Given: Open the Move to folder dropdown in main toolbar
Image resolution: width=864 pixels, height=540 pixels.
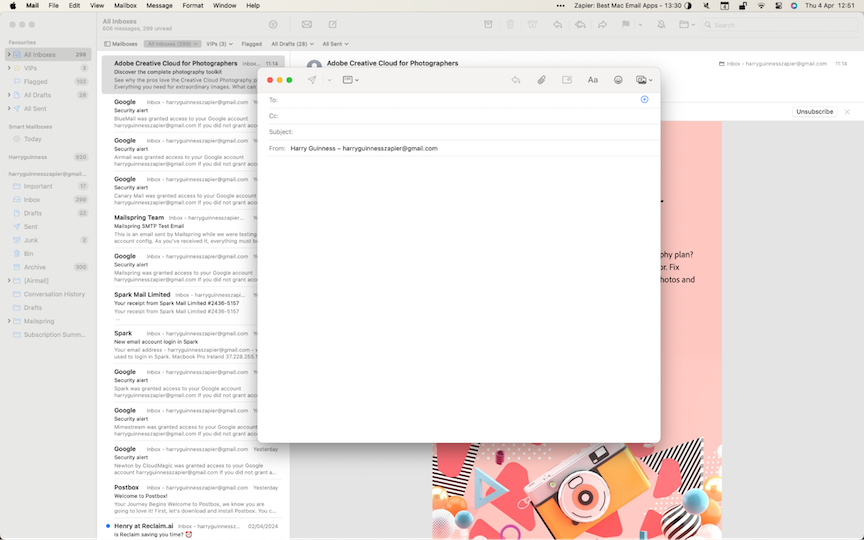Looking at the screenshot, I should (x=687, y=24).
